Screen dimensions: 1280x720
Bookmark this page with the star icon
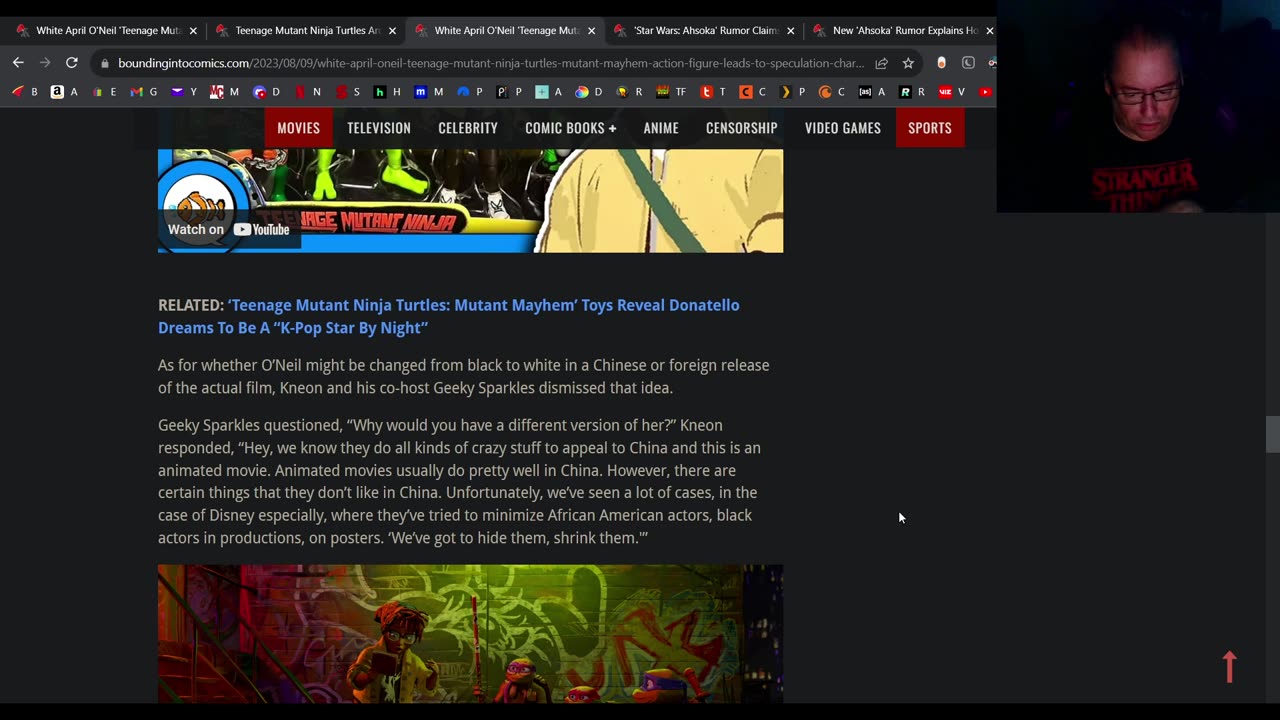[908, 63]
